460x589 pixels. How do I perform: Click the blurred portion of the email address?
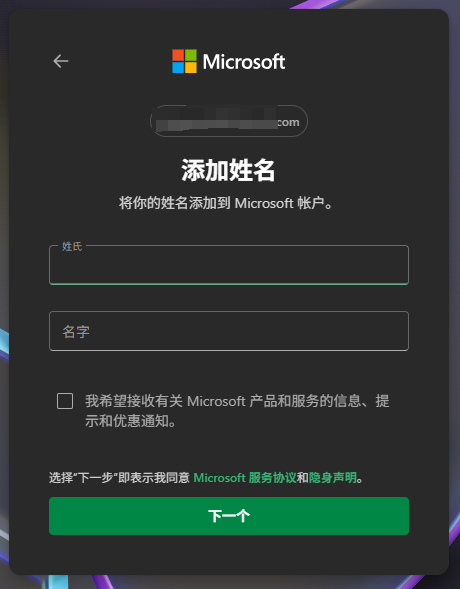[216, 122]
